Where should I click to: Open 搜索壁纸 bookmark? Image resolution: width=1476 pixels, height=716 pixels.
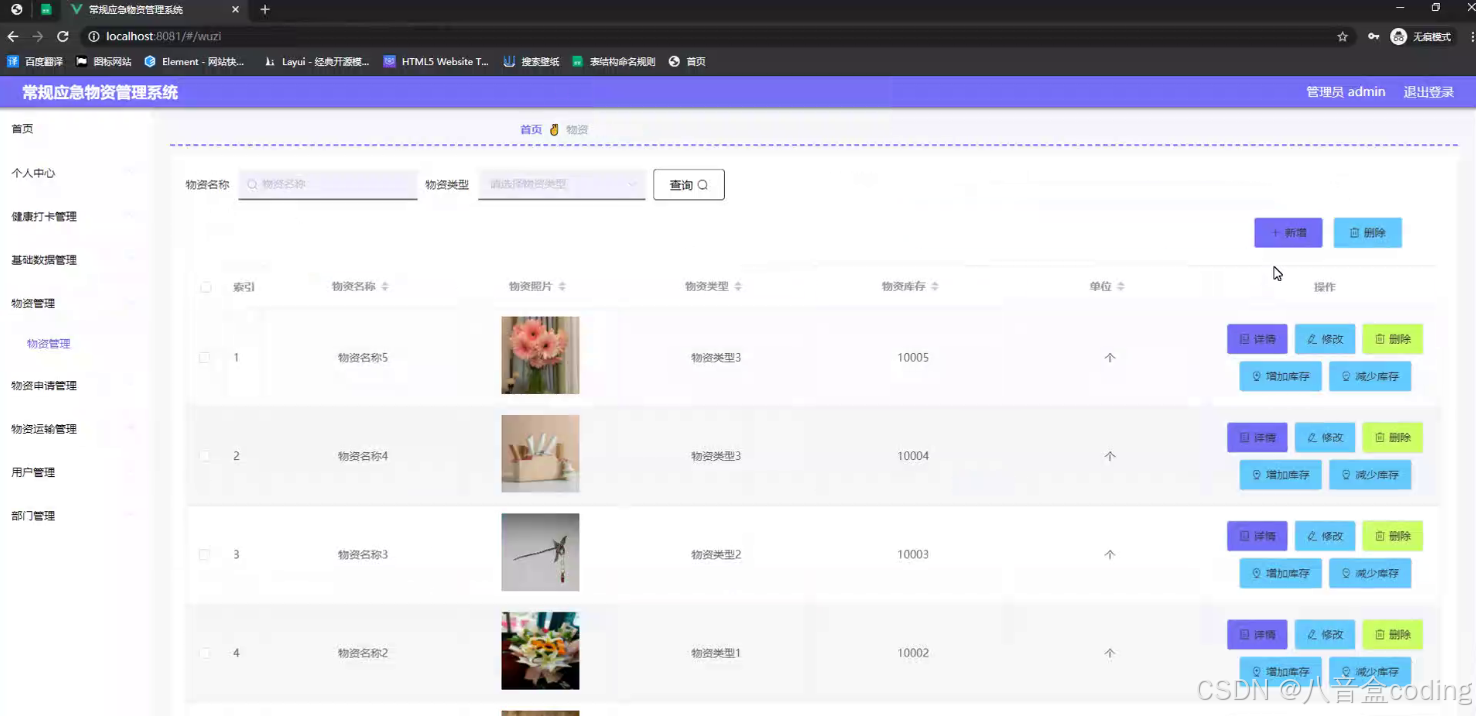[x=531, y=61]
